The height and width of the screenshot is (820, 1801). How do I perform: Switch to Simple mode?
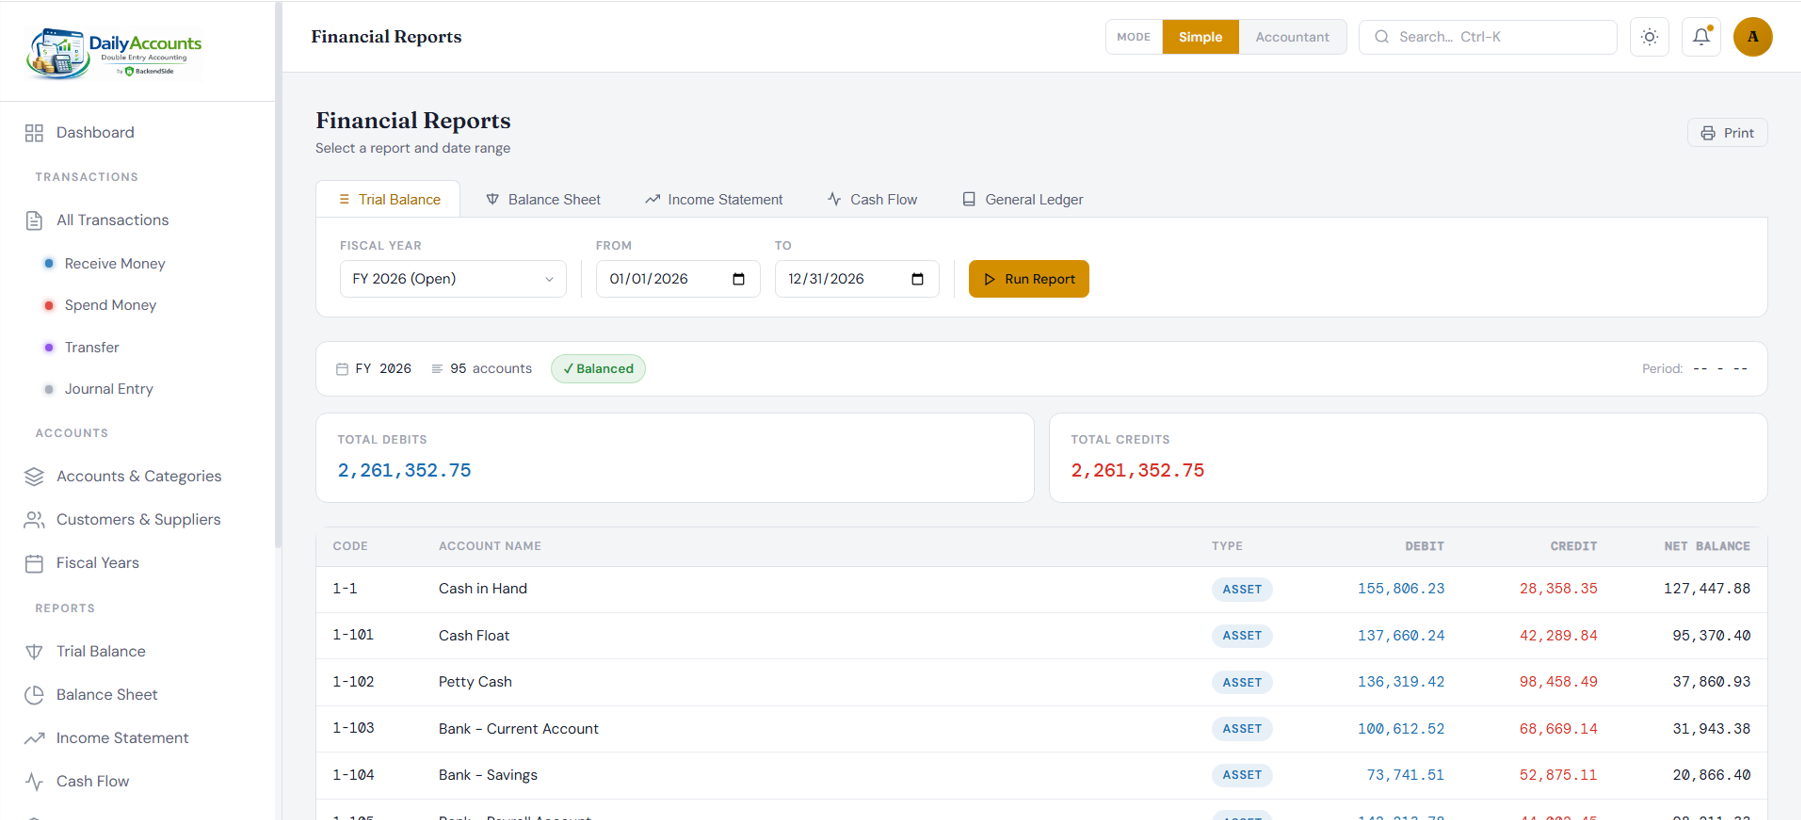coord(1200,37)
